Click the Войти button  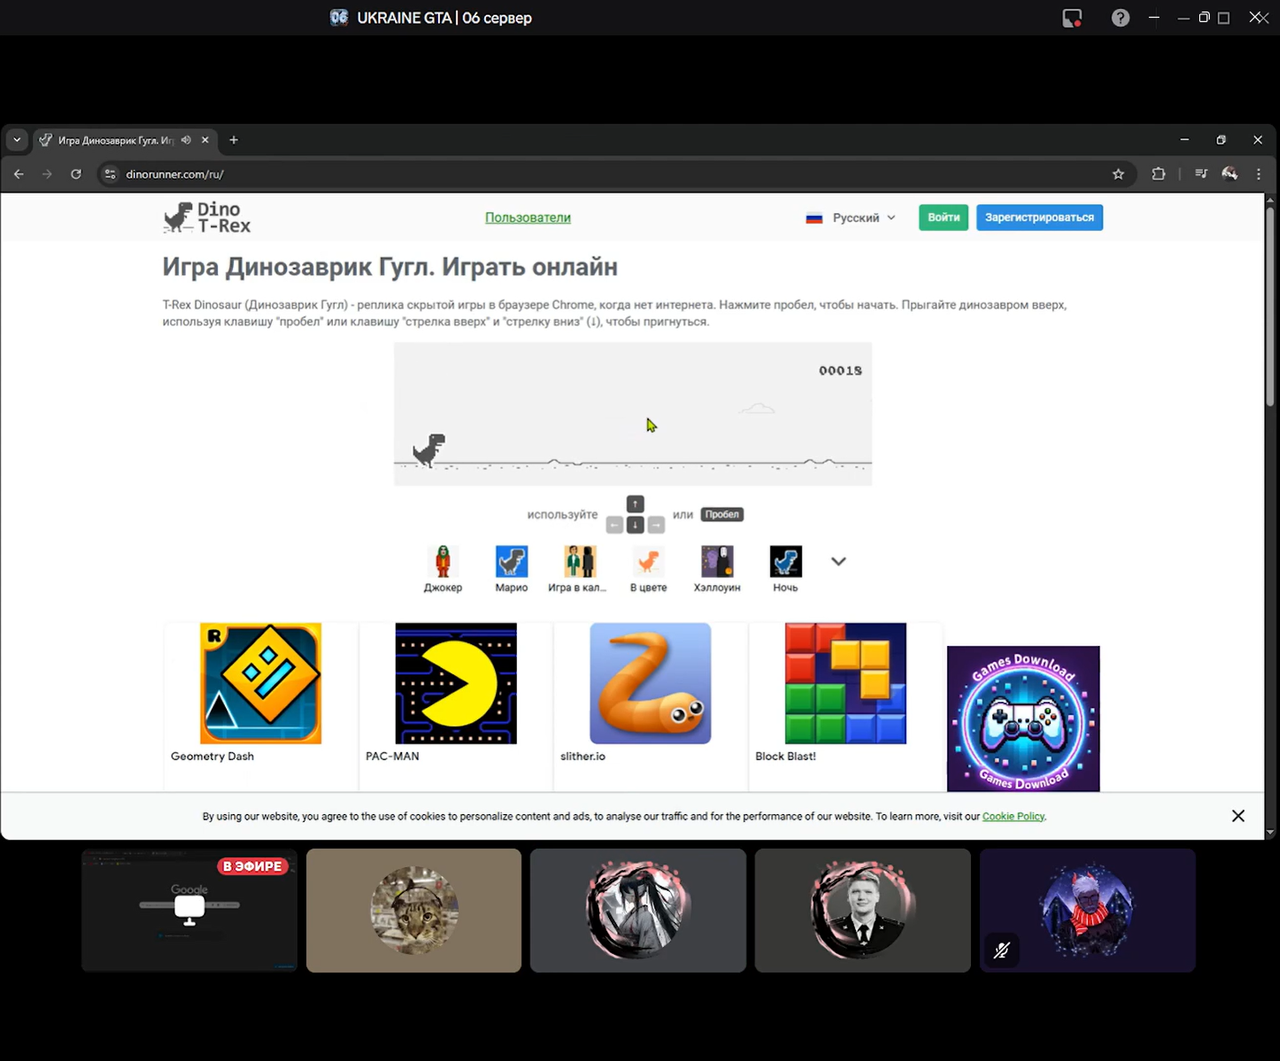(x=944, y=217)
